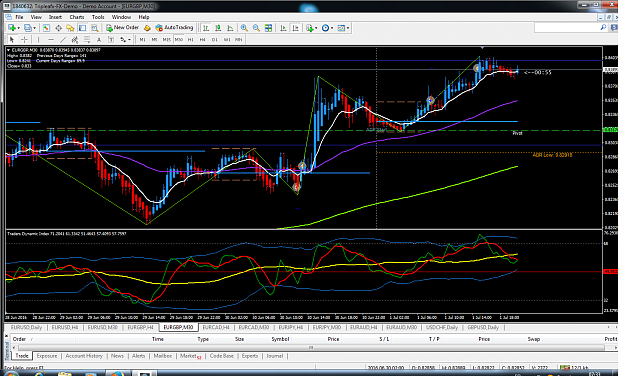Open the Strategy Tester magnifier icon
The image size is (625, 376).
point(94,28)
